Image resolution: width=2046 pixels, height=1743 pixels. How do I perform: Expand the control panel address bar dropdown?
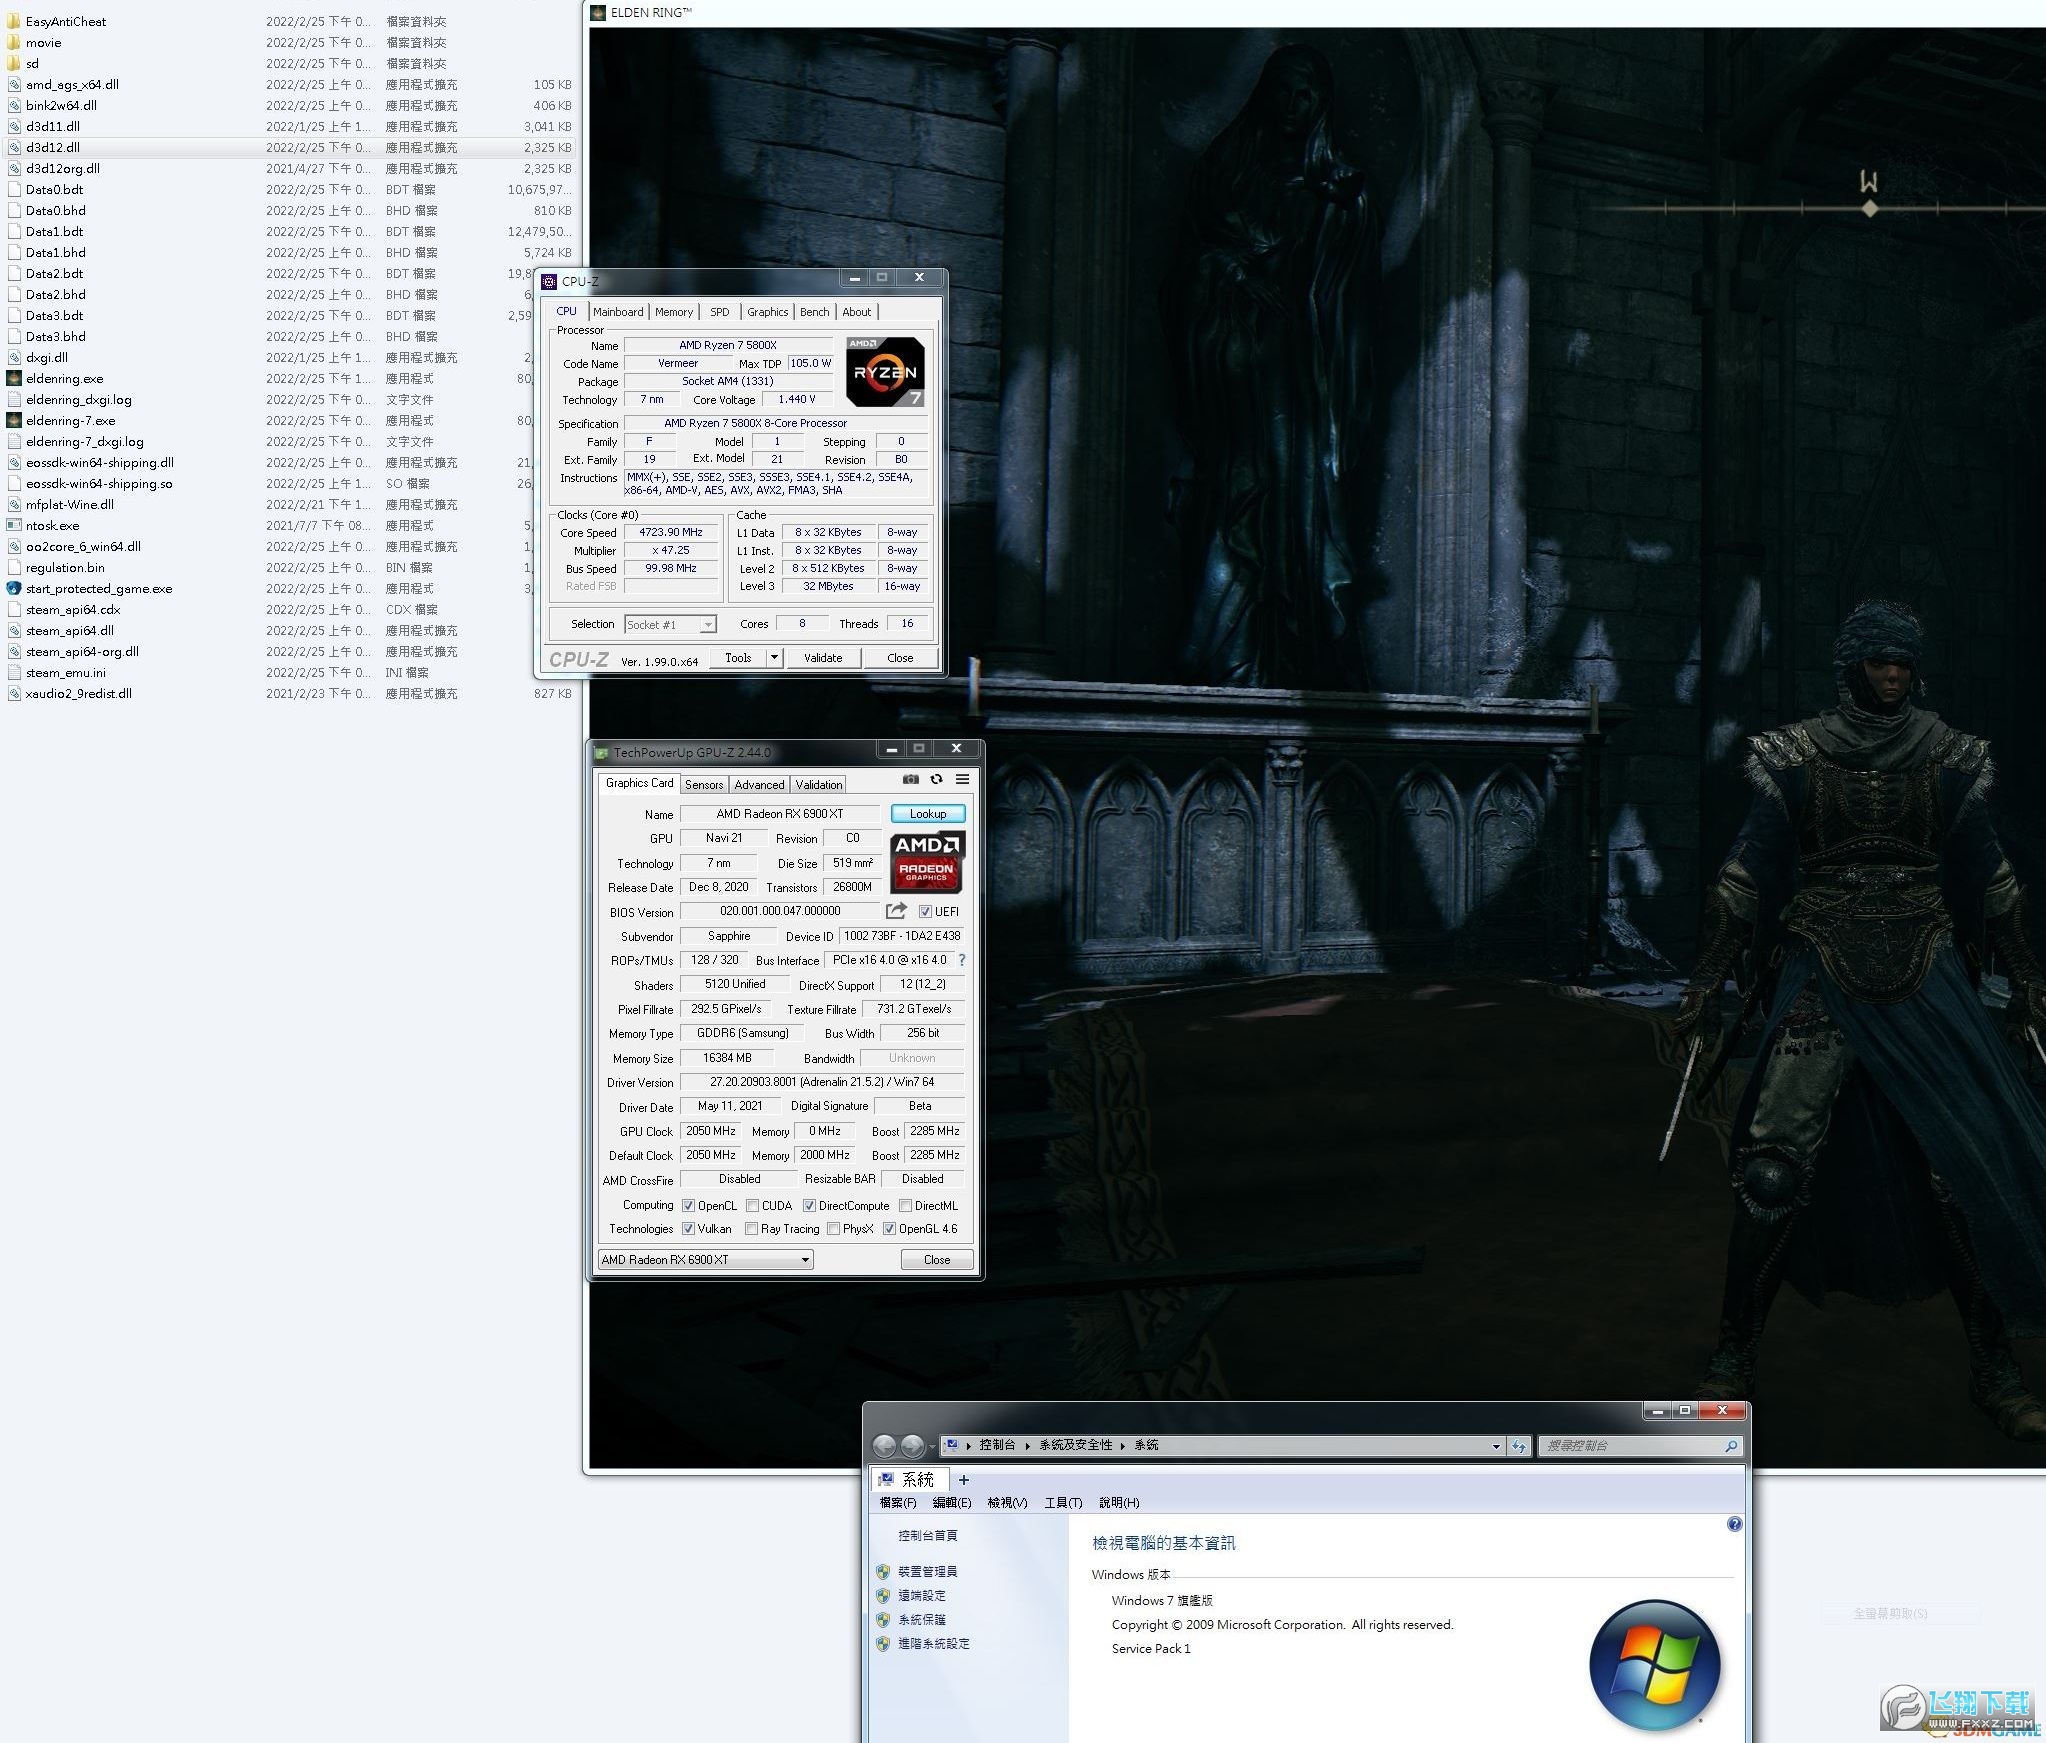click(1496, 1446)
